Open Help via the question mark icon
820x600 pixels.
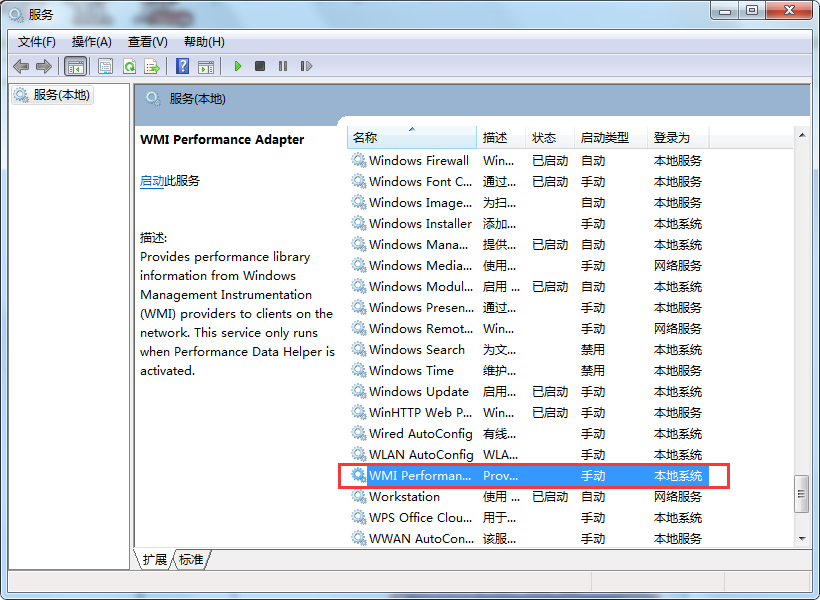[x=183, y=66]
